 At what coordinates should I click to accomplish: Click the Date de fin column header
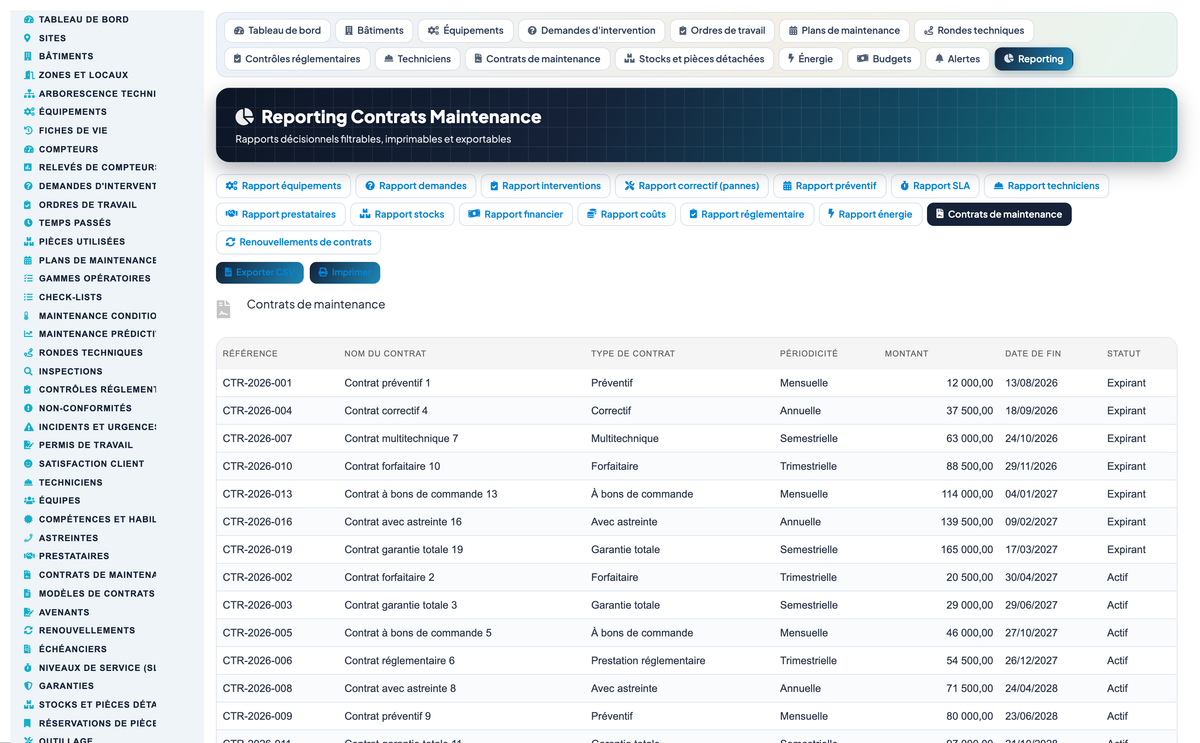point(1033,353)
